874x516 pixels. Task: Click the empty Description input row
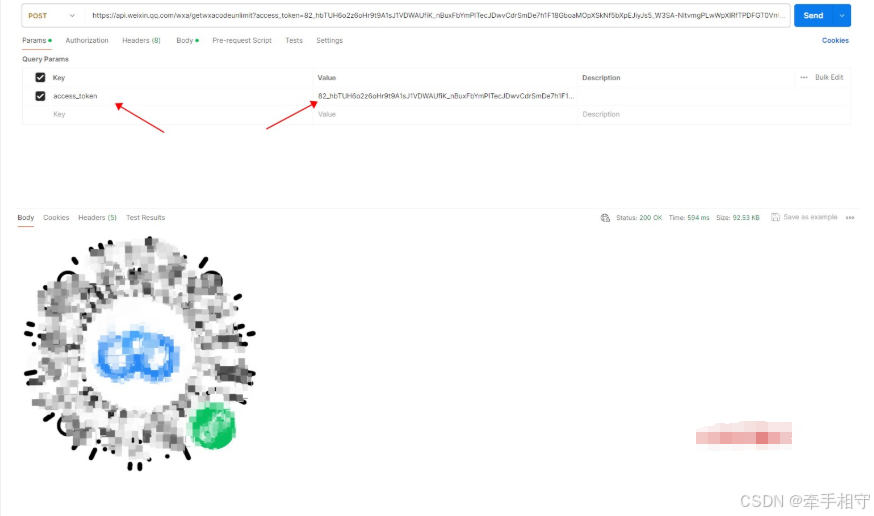point(713,114)
